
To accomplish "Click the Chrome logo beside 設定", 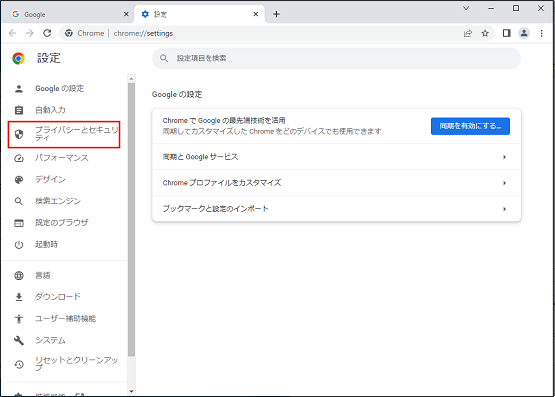I will 18,58.
